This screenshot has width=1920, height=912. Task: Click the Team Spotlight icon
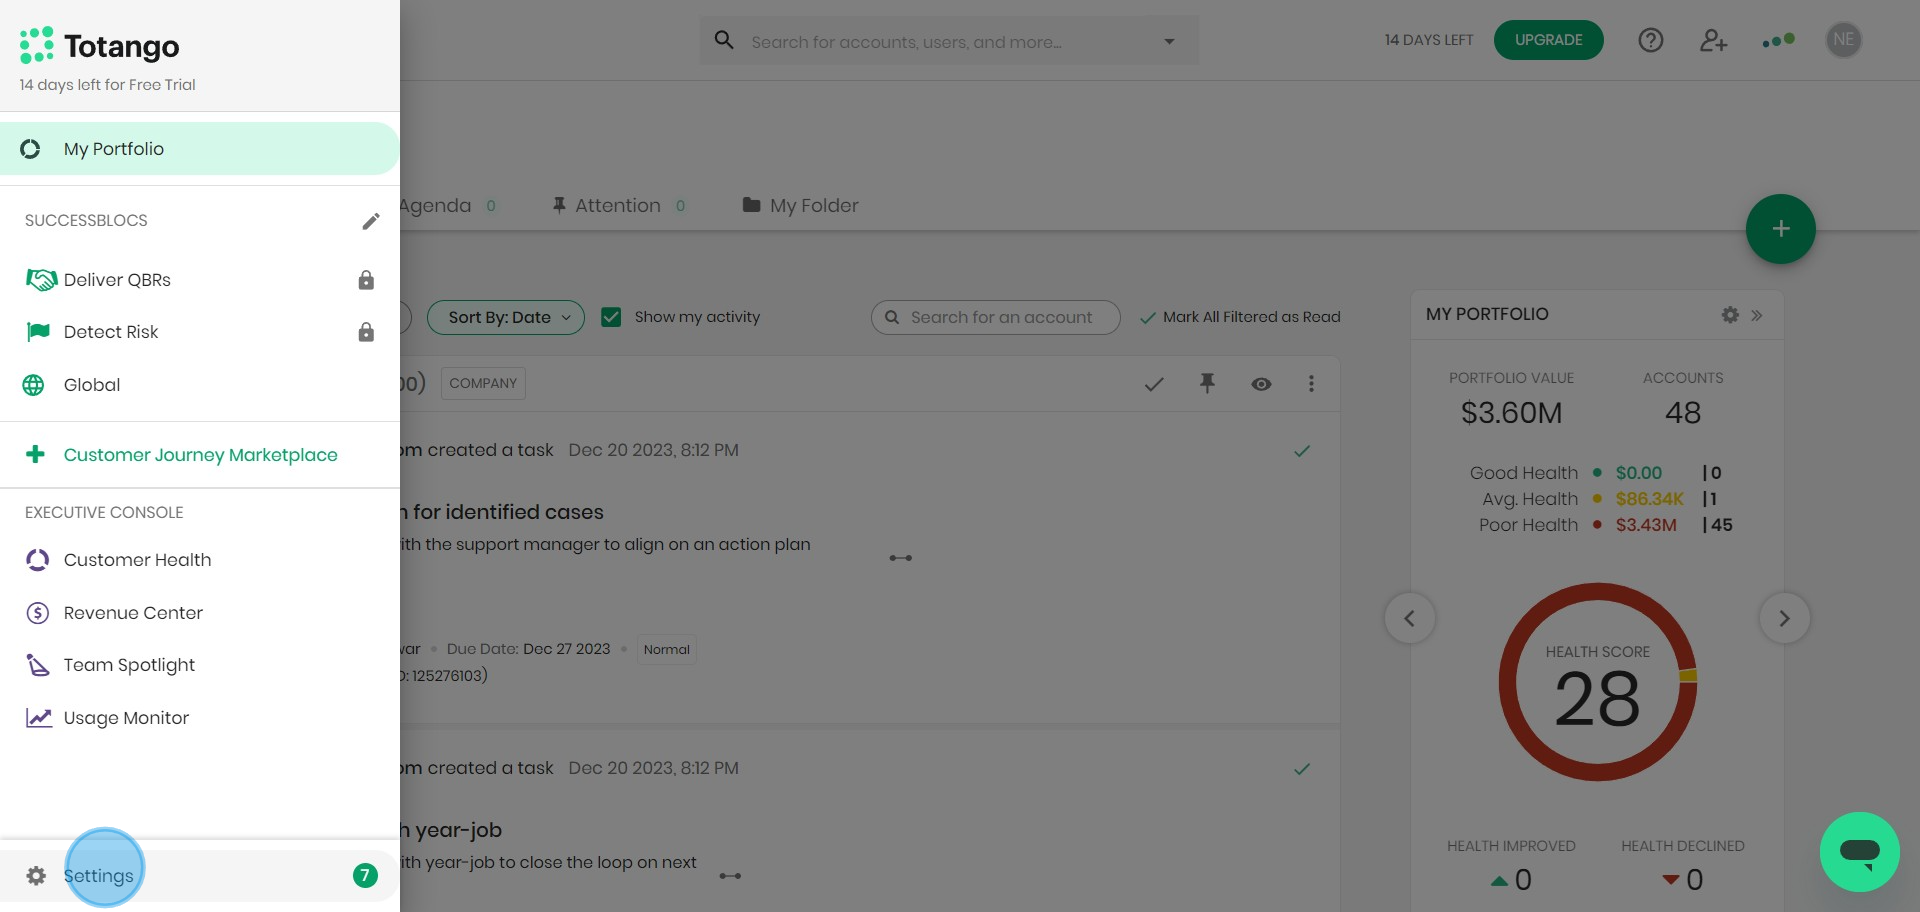click(37, 665)
